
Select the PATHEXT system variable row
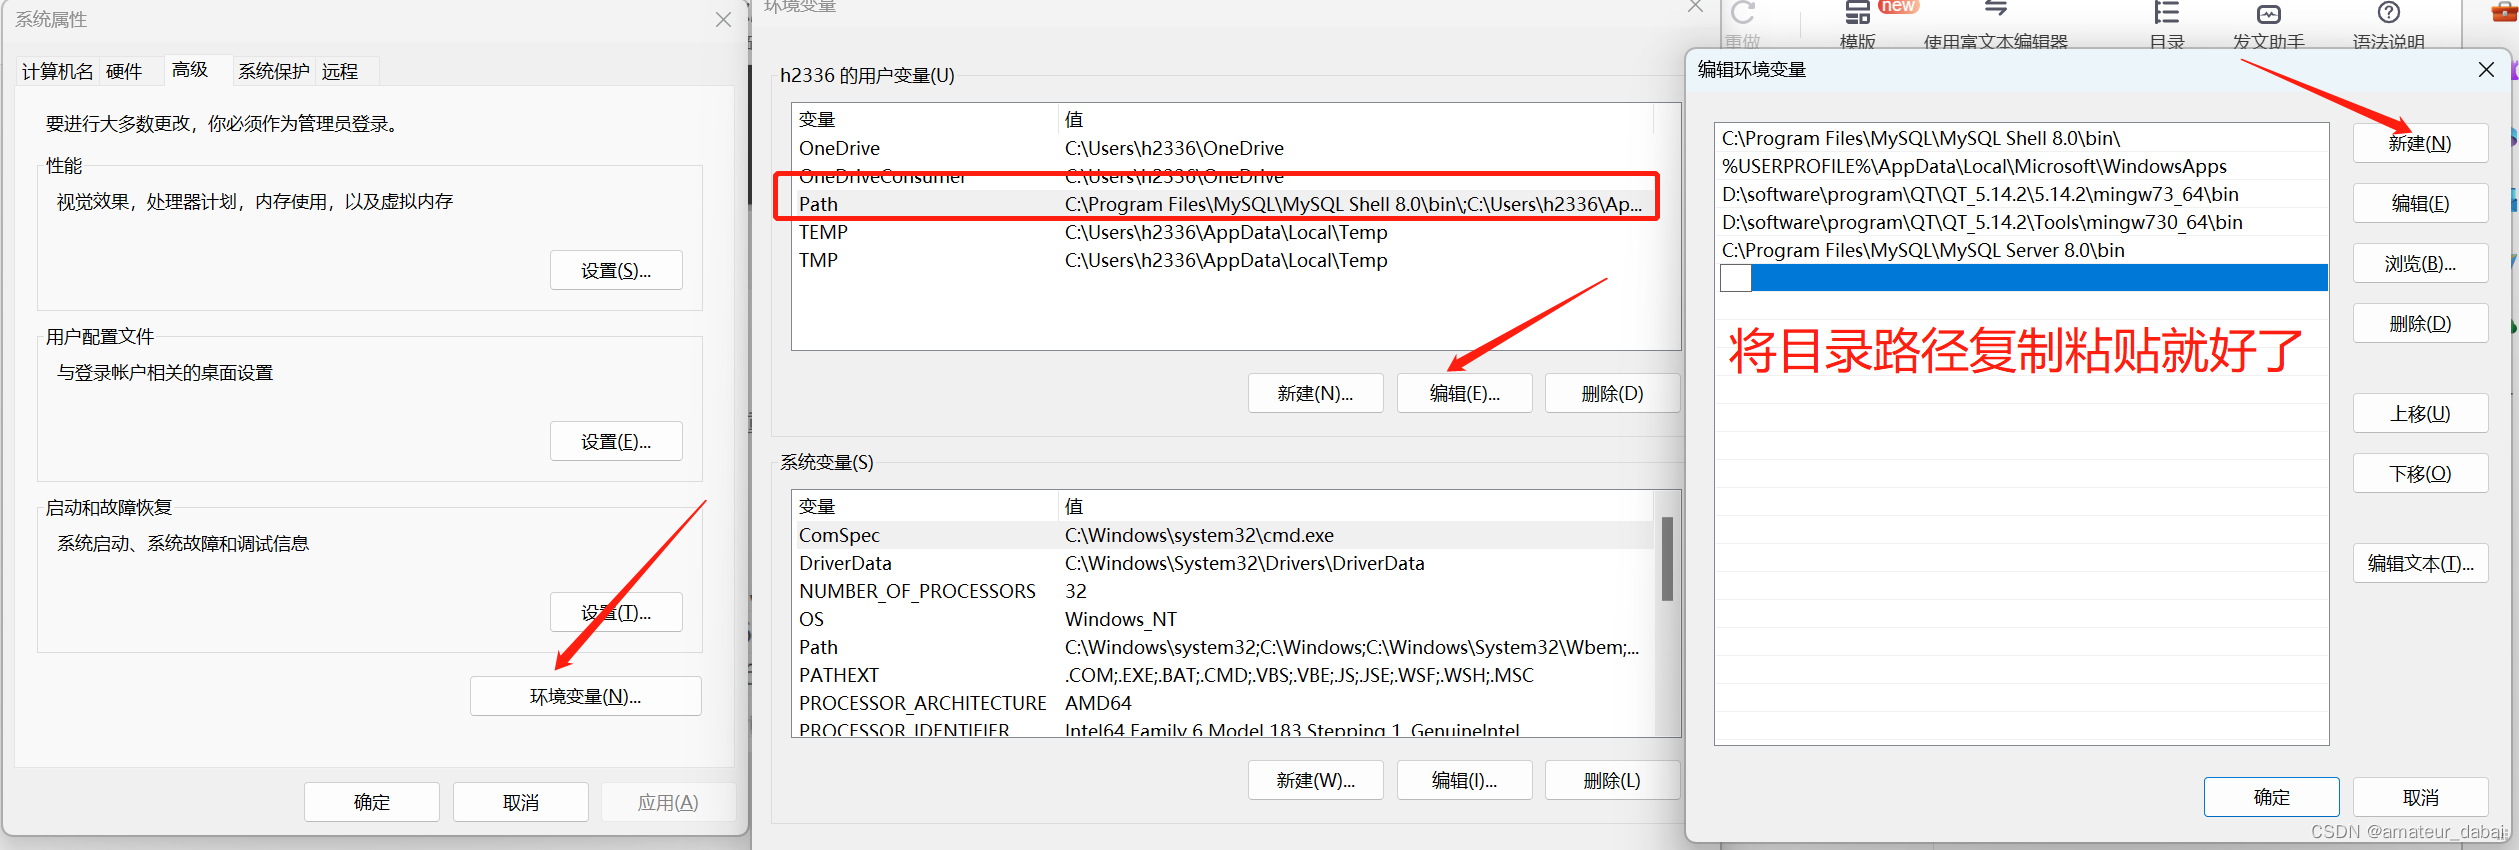(1223, 676)
